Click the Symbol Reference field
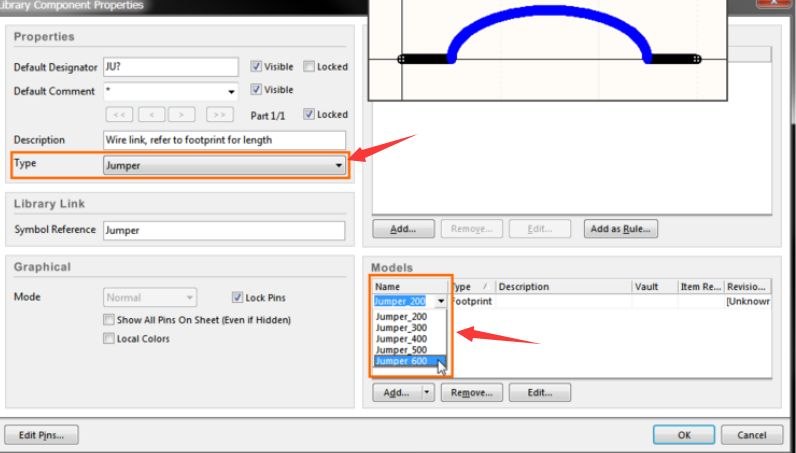Image resolution: width=796 pixels, height=453 pixels. [x=224, y=231]
